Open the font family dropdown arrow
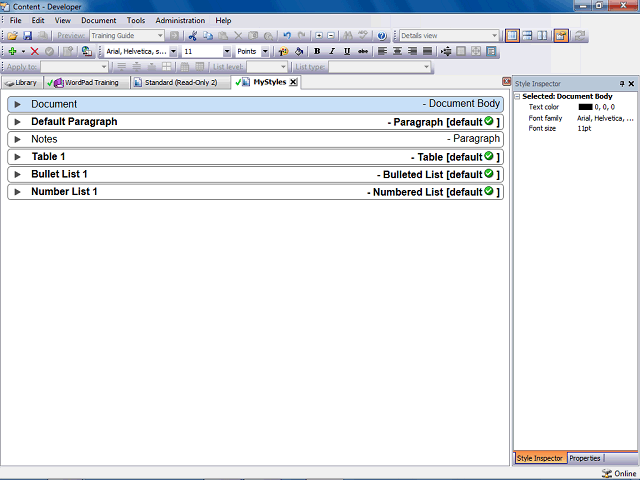Image resolution: width=640 pixels, height=480 pixels. tap(173, 51)
